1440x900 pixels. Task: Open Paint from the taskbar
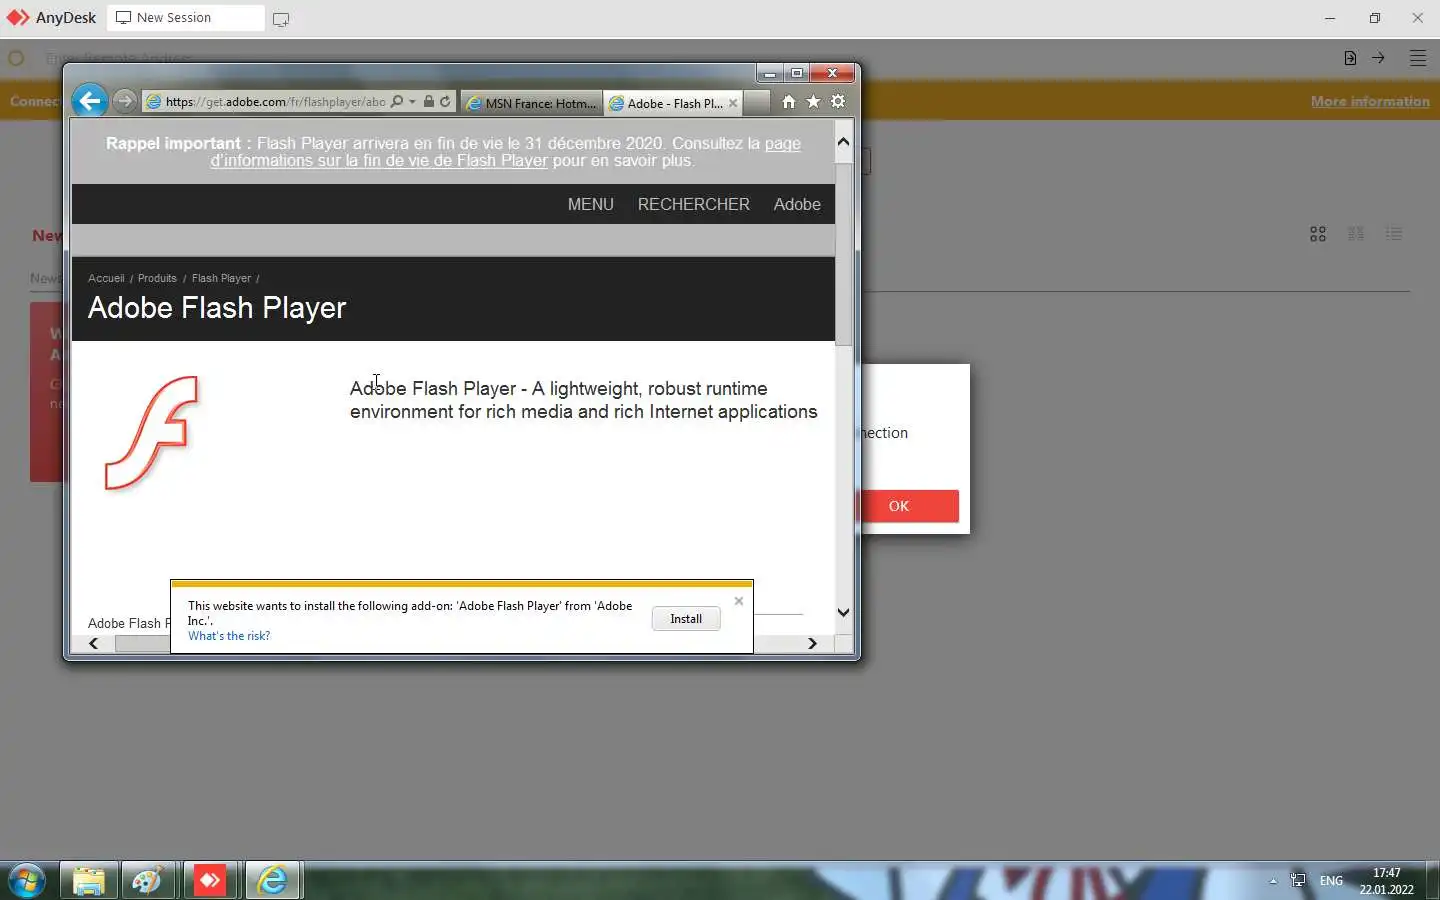pos(149,881)
